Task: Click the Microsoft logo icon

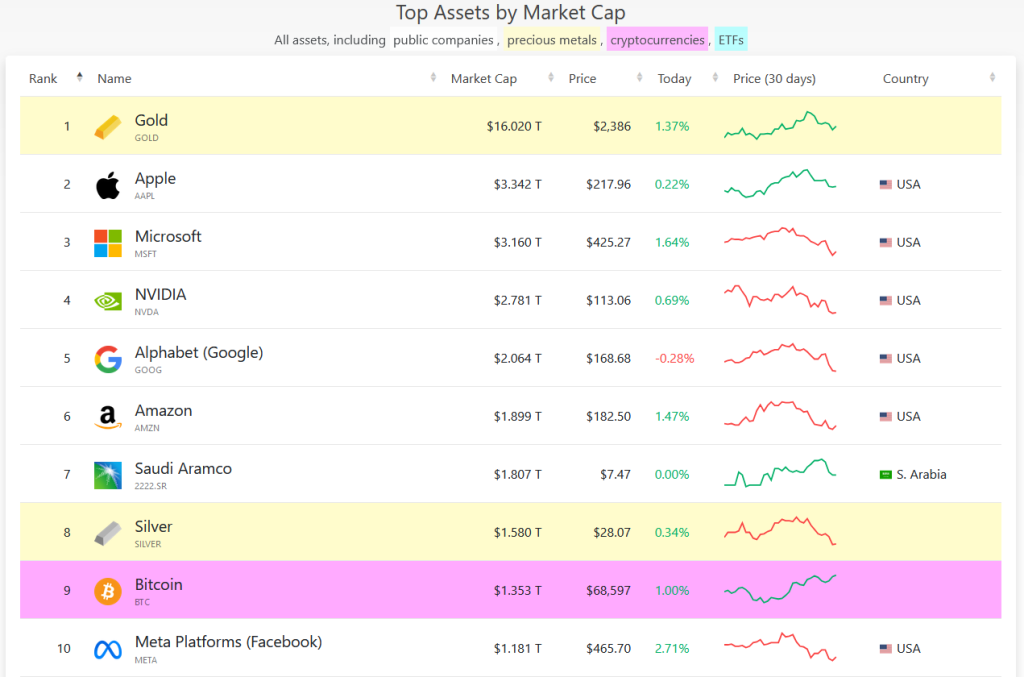Action: [x=108, y=243]
